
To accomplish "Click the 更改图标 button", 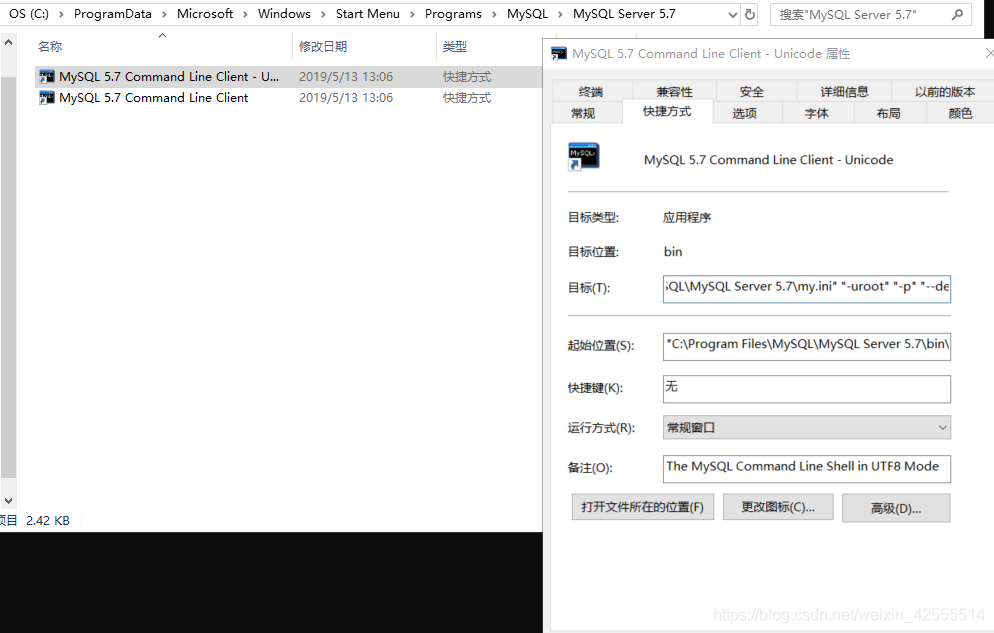I will point(778,507).
